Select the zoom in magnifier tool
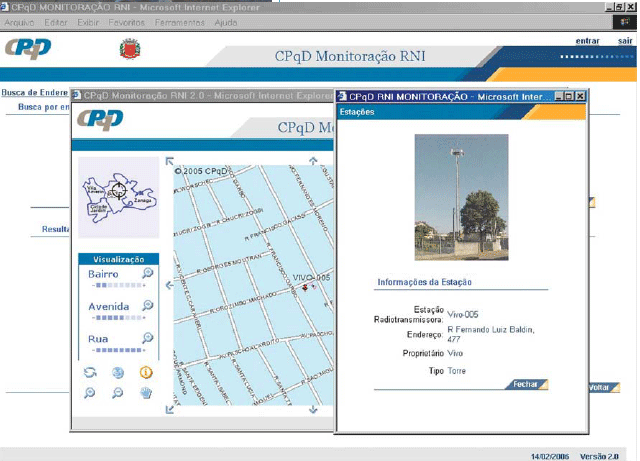This screenshot has width=640, height=461. pyautogui.click(x=90, y=393)
